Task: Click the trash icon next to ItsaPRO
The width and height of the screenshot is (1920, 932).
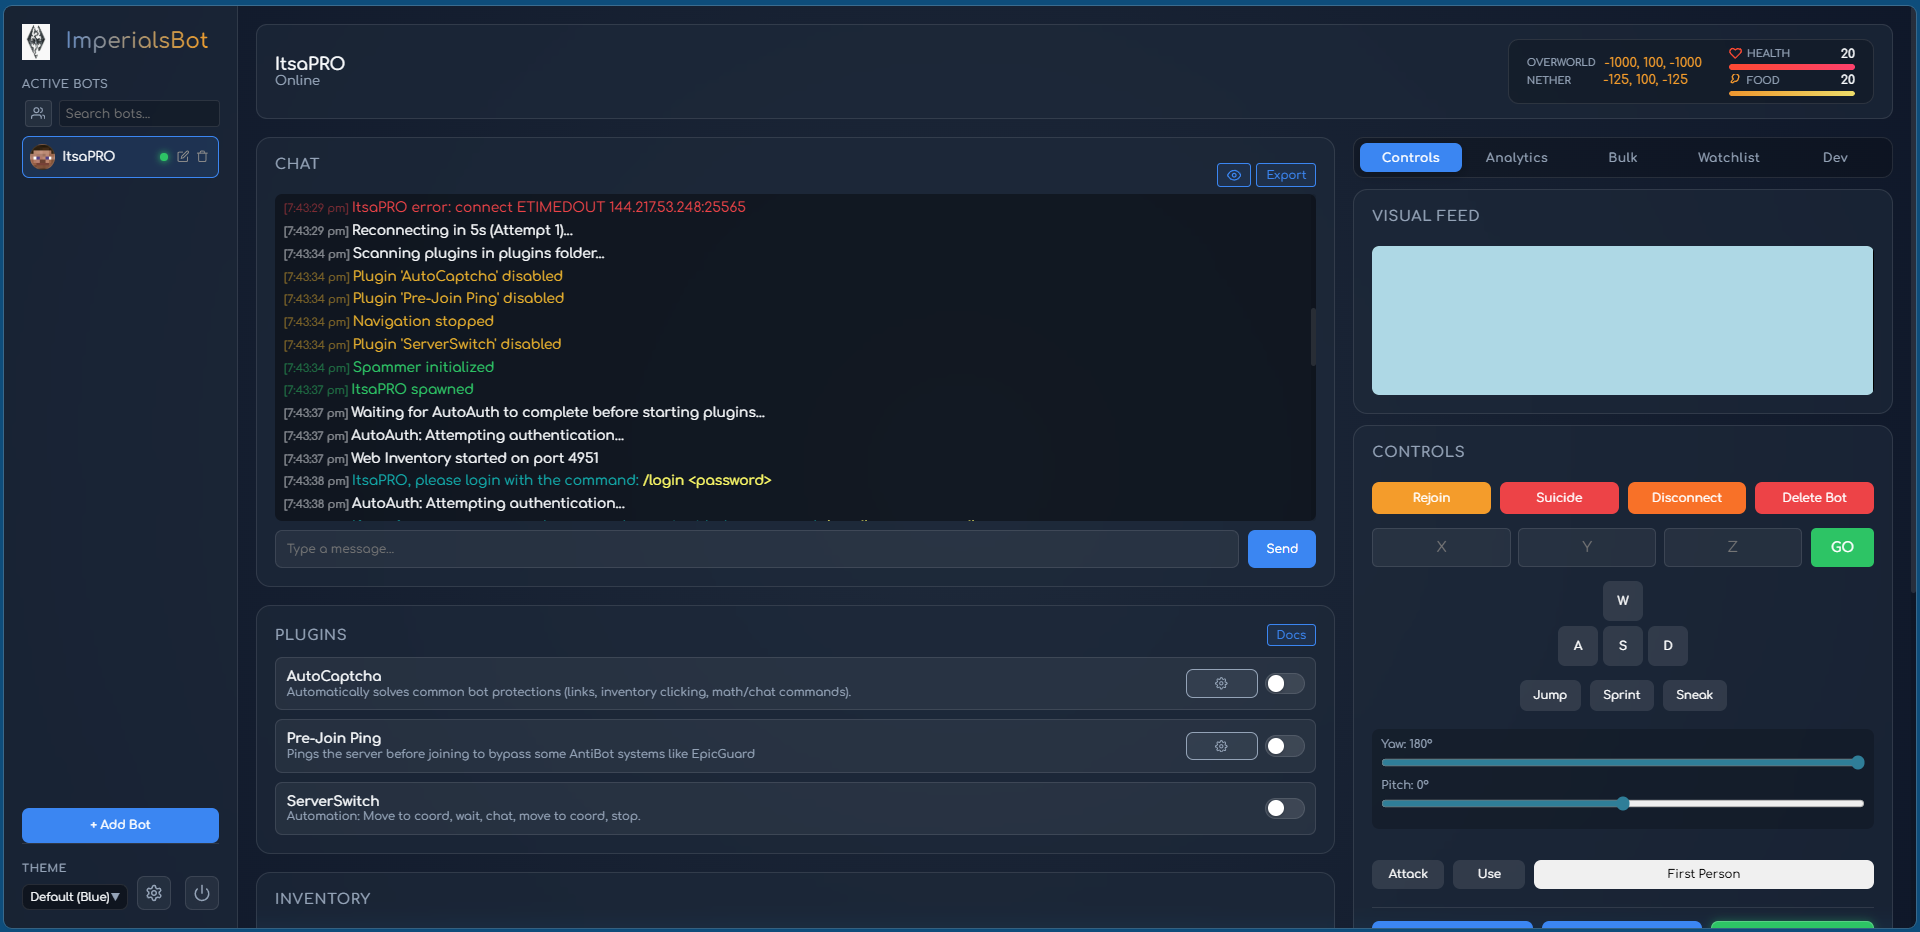Action: pos(202,157)
